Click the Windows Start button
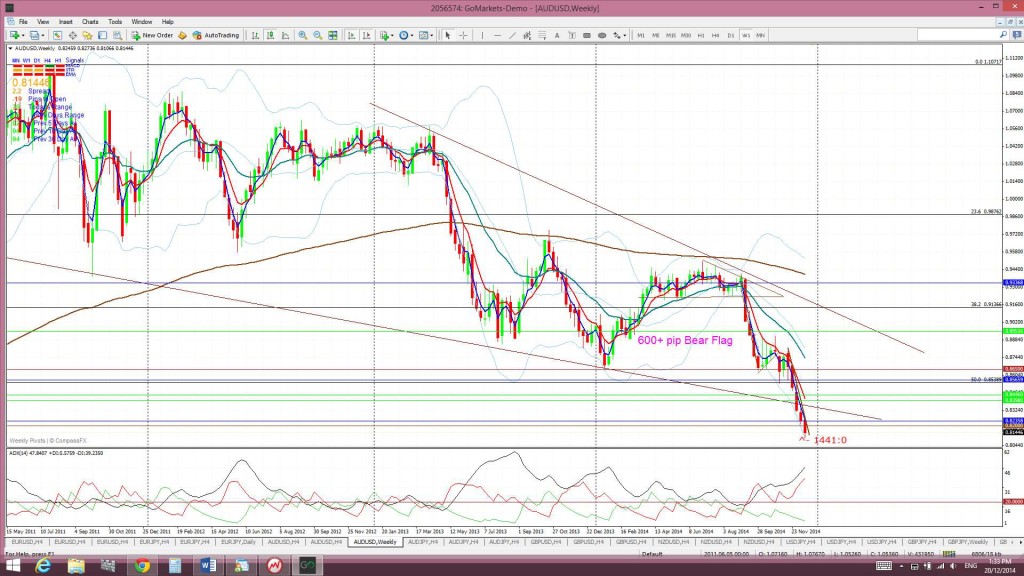The height and width of the screenshot is (576, 1024). pos(12,566)
